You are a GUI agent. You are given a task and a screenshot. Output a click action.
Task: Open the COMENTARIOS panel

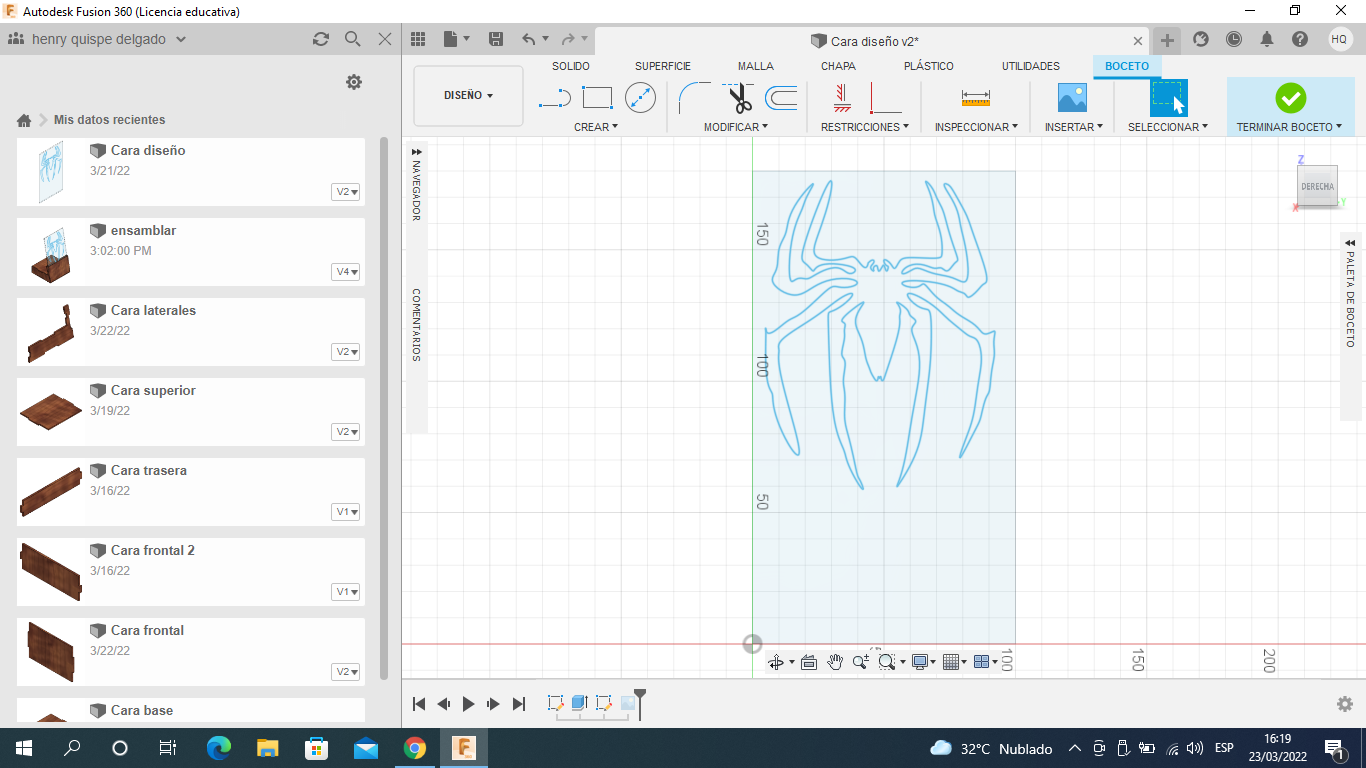point(416,325)
